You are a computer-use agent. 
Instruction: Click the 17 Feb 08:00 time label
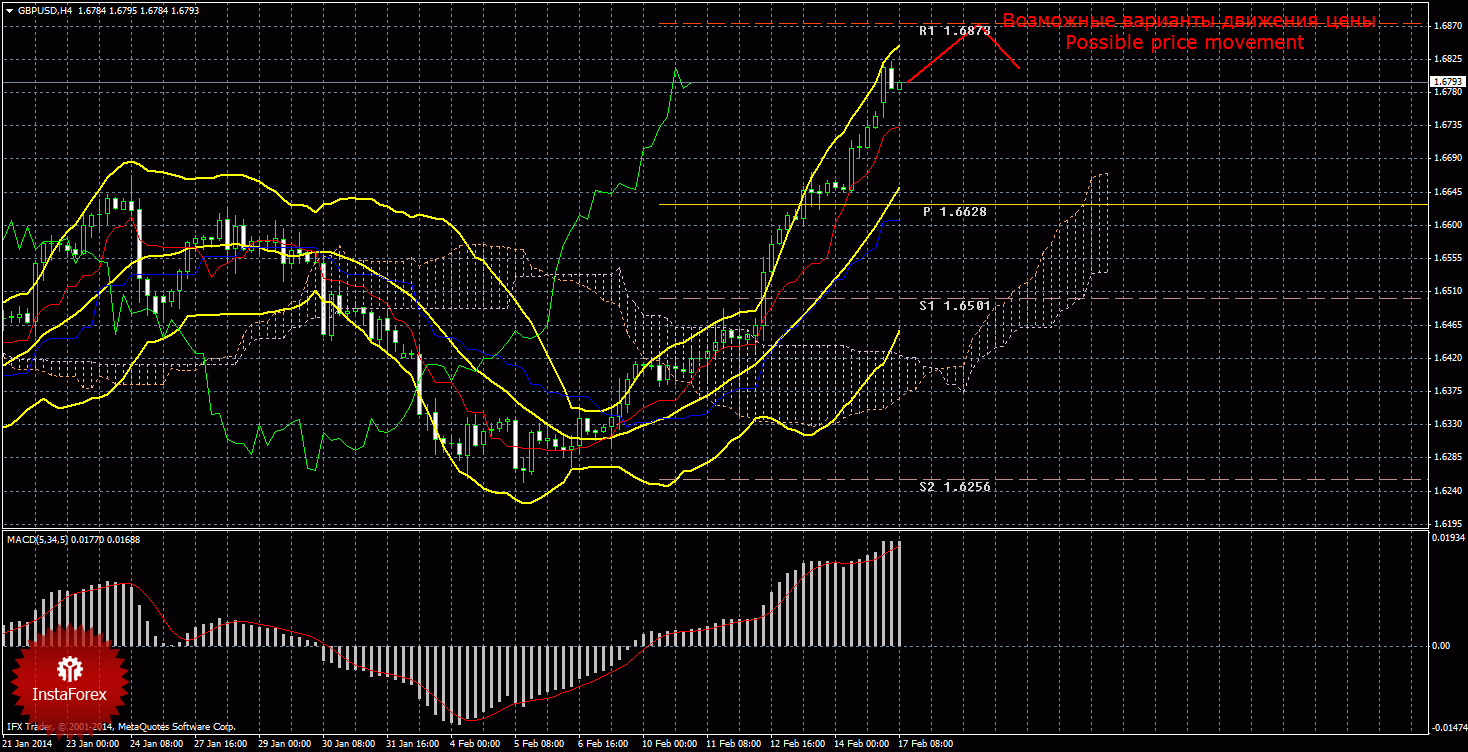tap(924, 744)
